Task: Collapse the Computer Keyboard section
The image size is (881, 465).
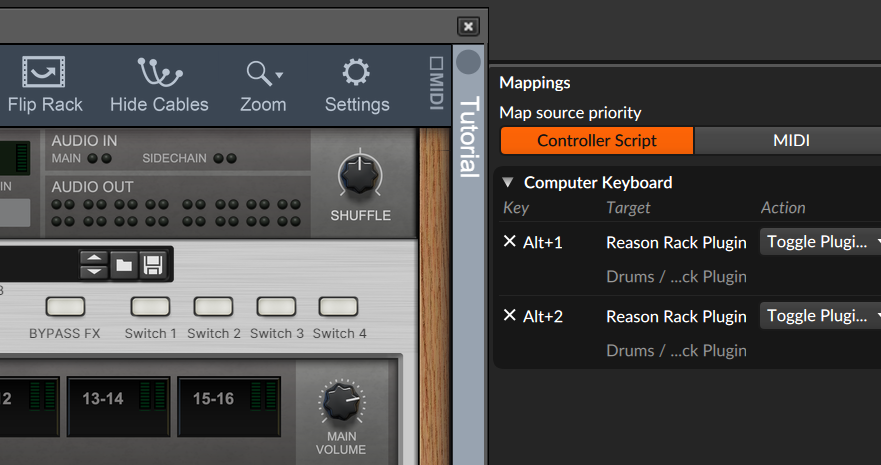Action: [x=508, y=182]
